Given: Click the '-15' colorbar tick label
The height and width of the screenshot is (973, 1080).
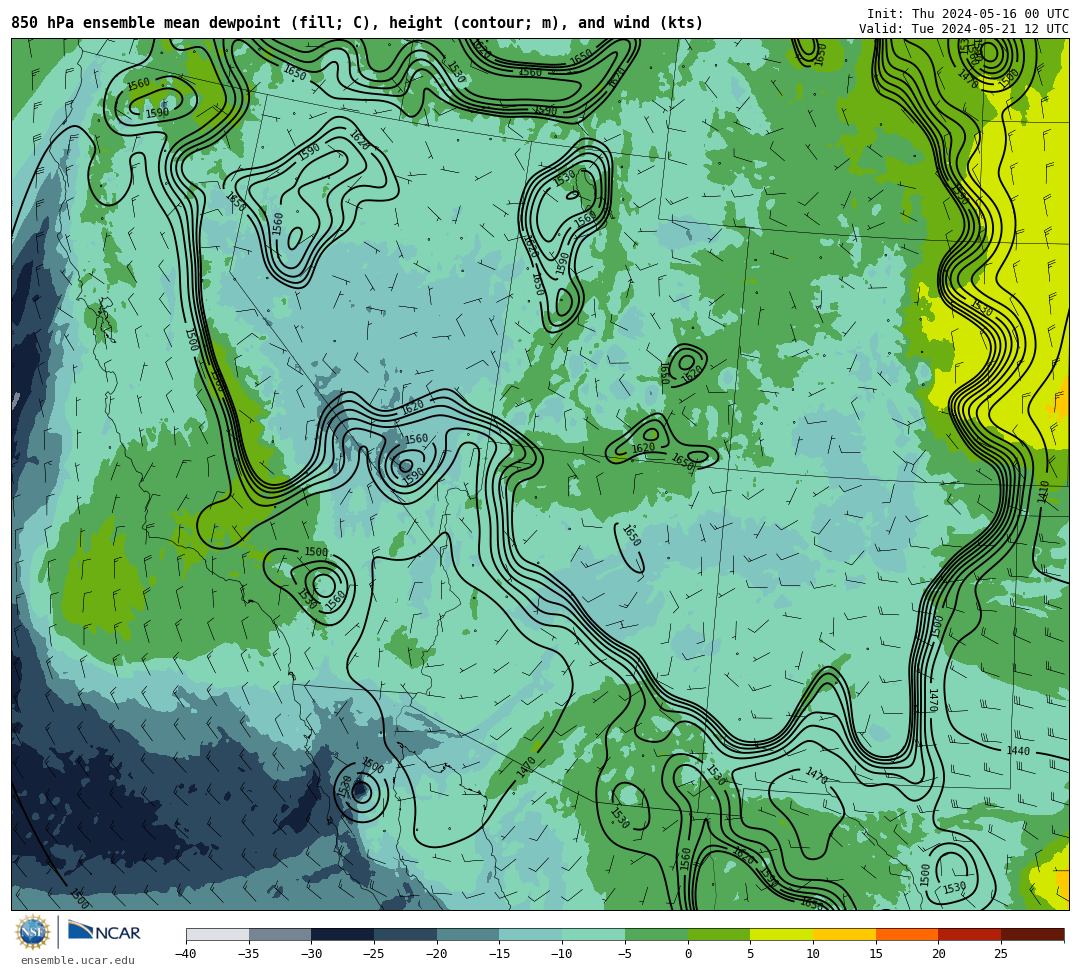Looking at the screenshot, I should pos(499,954).
